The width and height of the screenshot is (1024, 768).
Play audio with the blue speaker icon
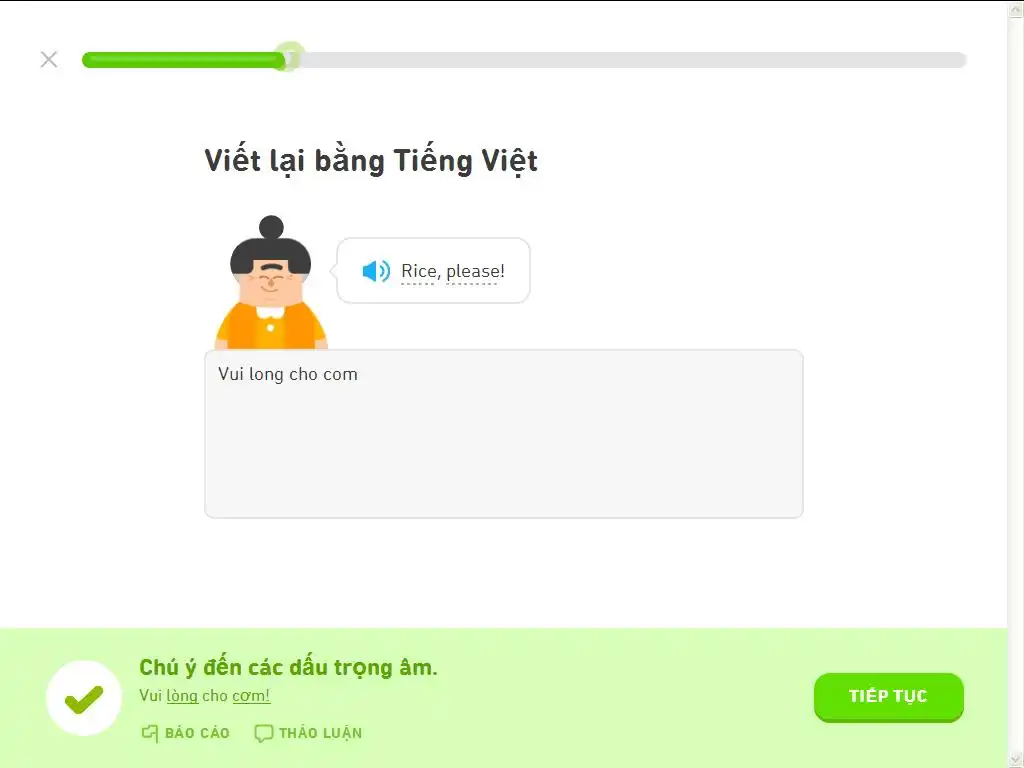pyautogui.click(x=376, y=271)
